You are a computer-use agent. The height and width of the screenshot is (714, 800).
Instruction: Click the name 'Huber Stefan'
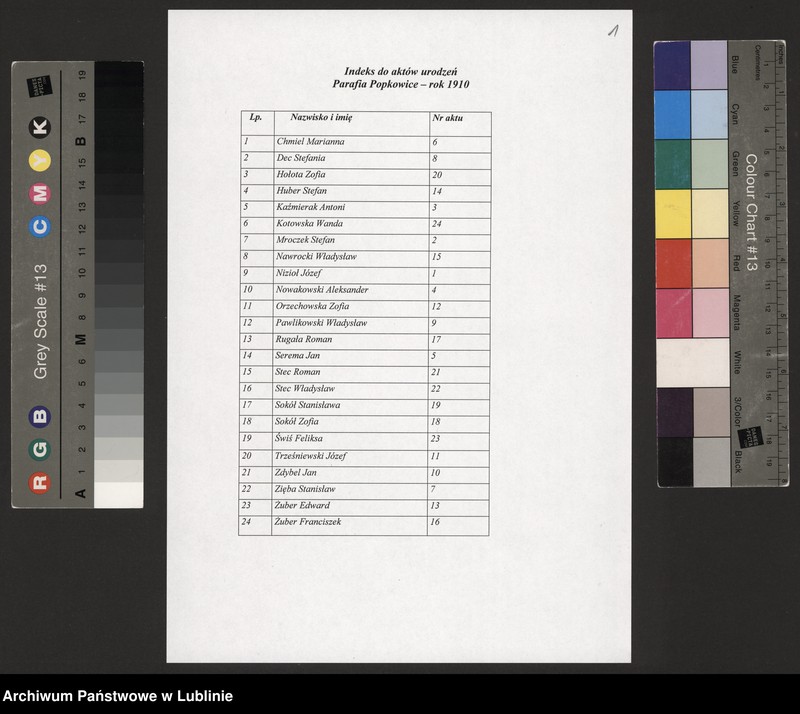point(301,191)
